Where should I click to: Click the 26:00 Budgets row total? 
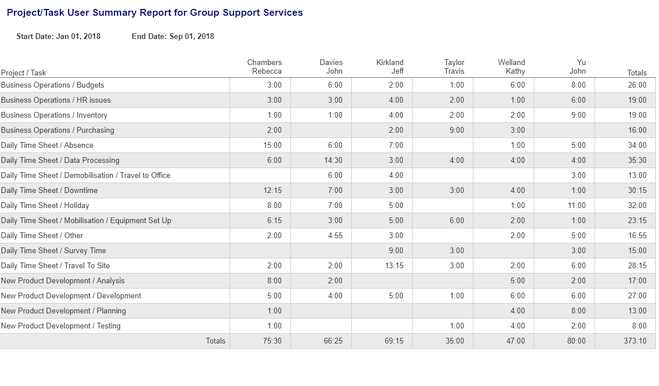coord(637,85)
